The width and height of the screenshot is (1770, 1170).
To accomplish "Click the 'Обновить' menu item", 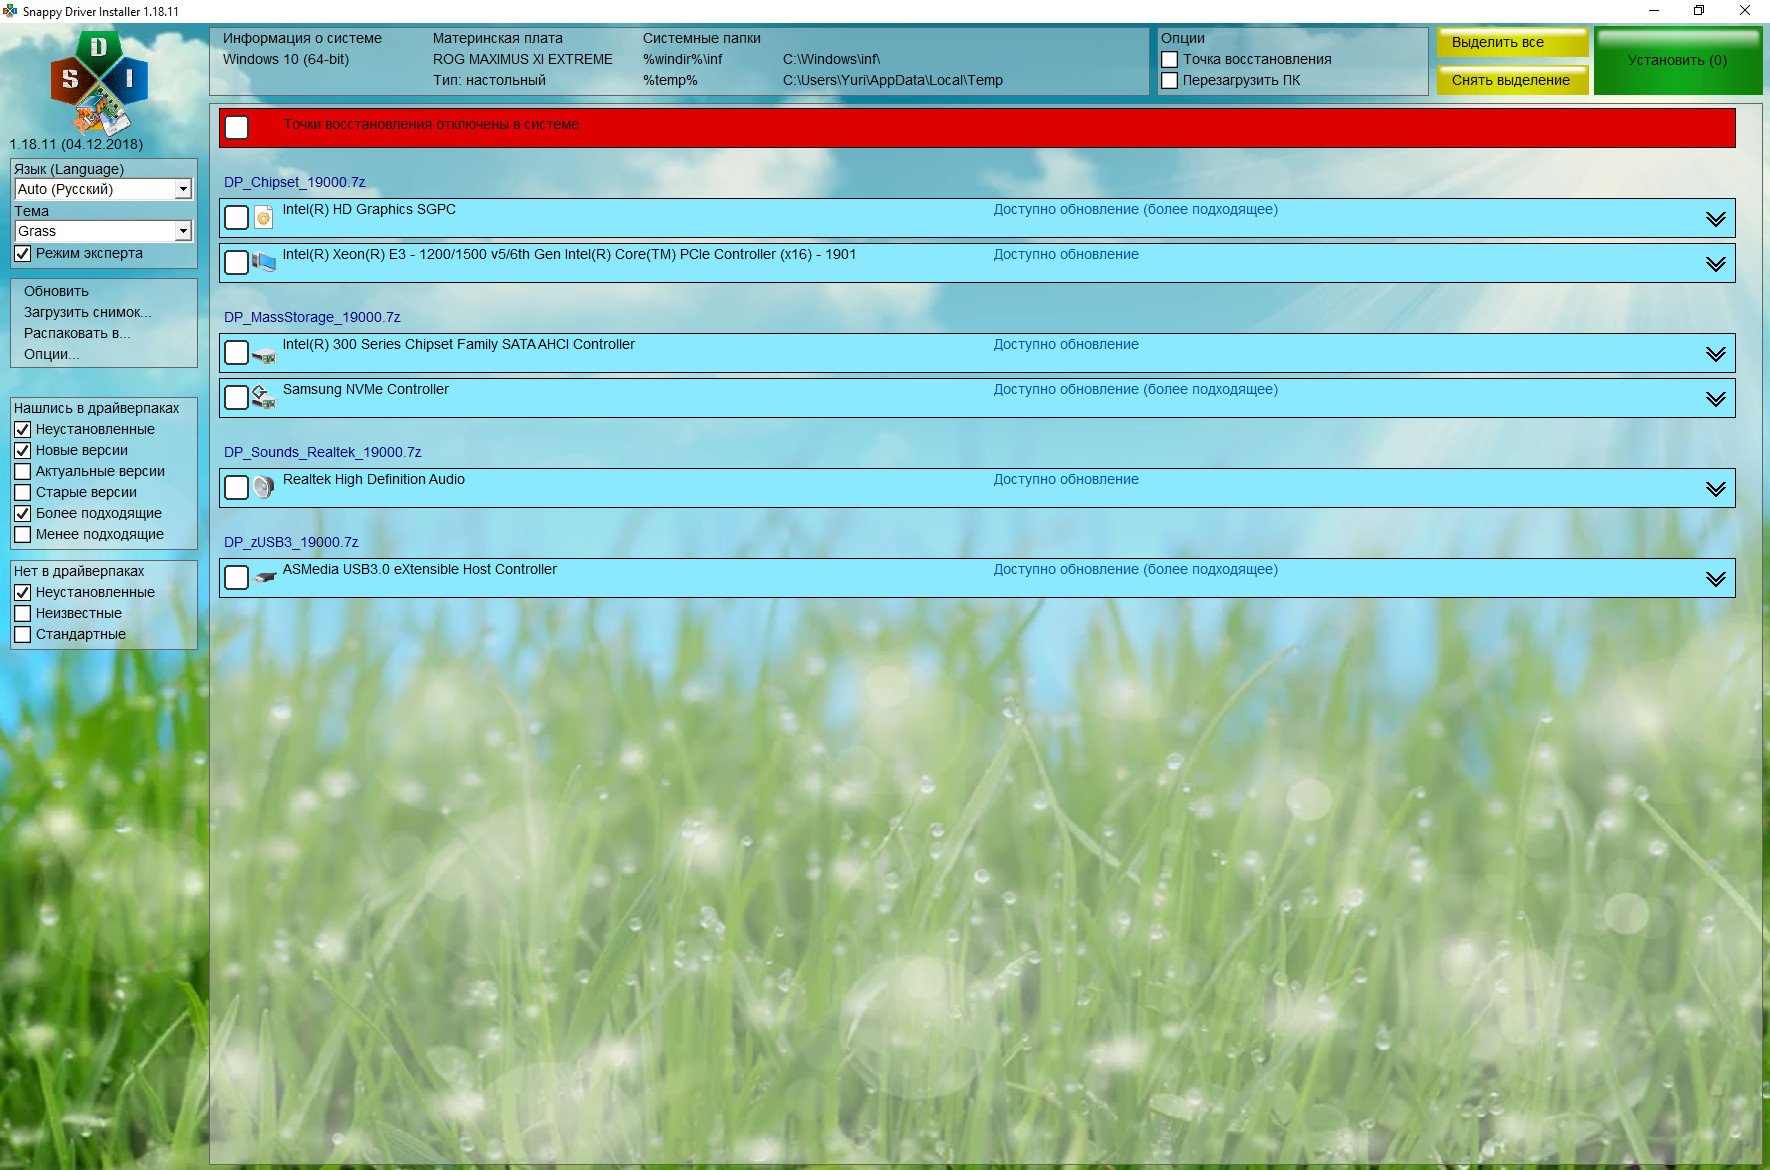I will click(57, 291).
